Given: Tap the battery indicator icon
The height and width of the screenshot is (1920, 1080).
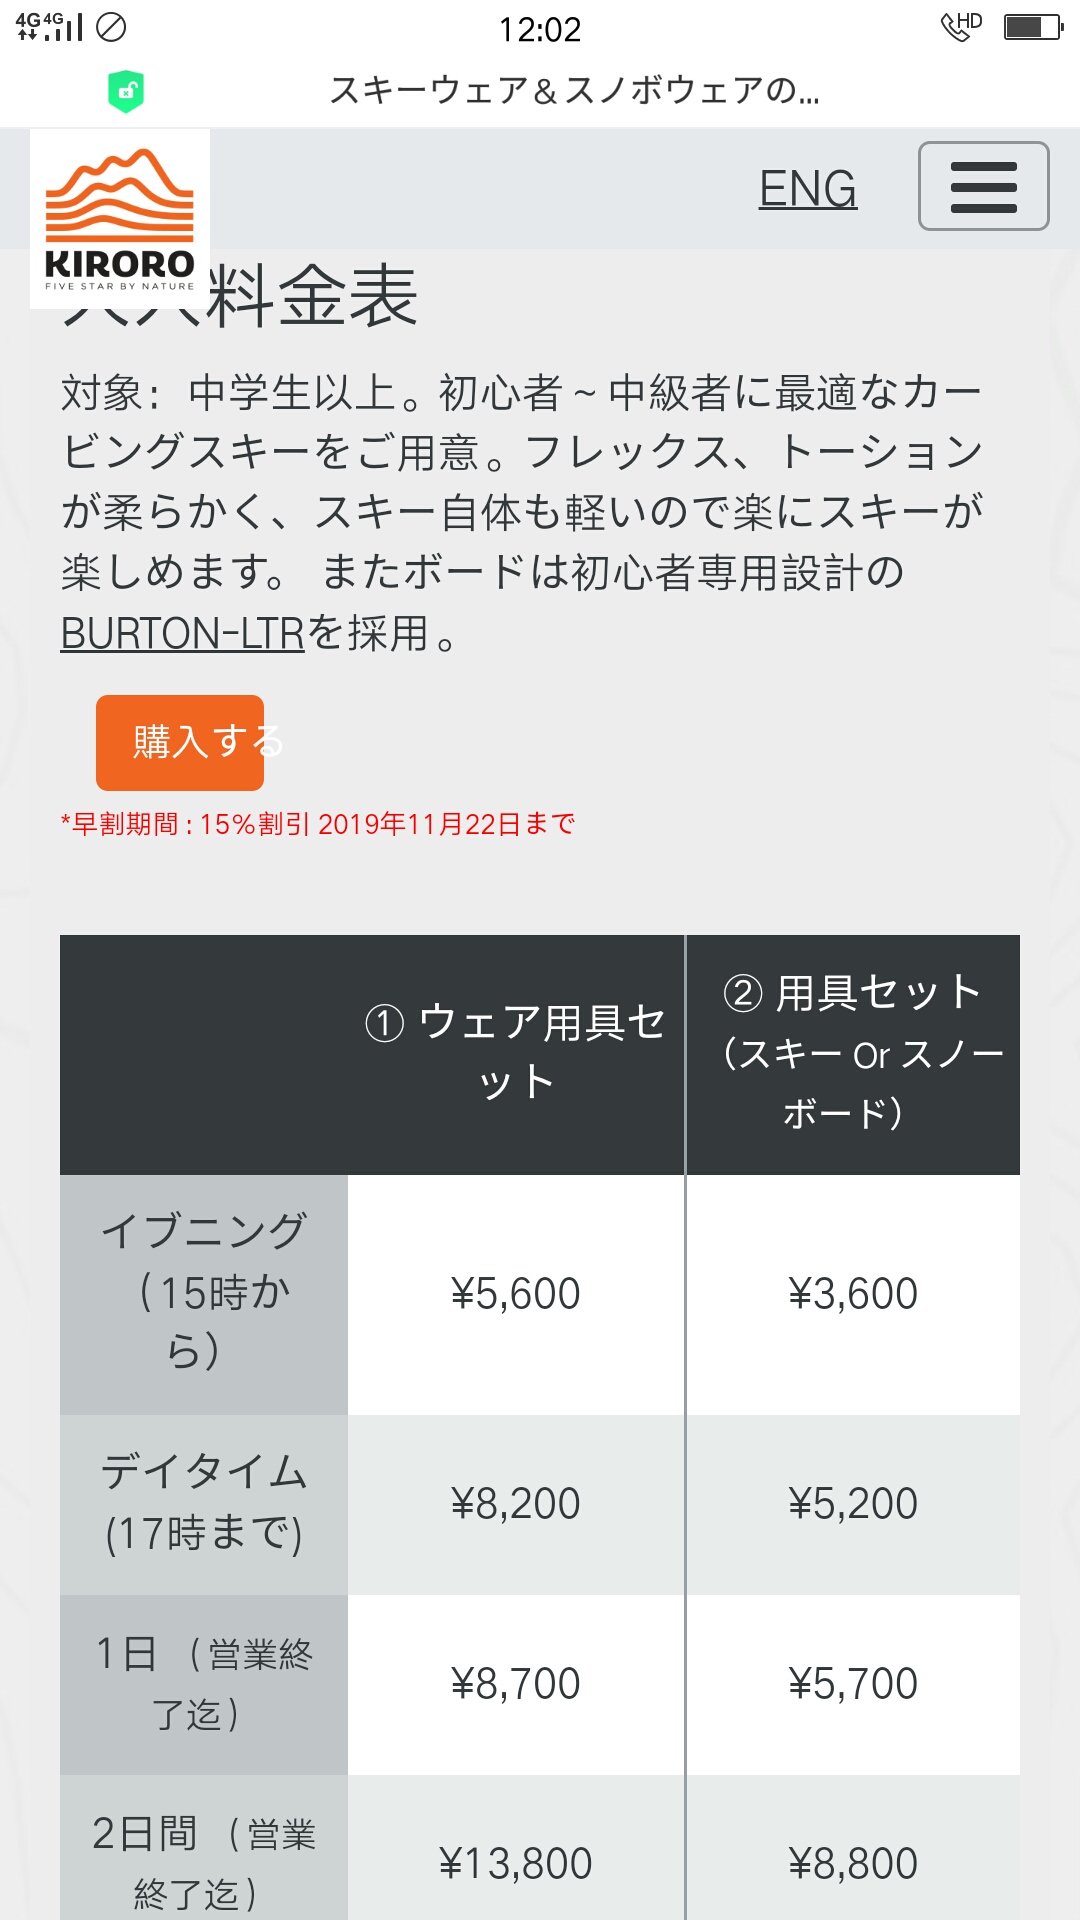Looking at the screenshot, I should [1033, 27].
